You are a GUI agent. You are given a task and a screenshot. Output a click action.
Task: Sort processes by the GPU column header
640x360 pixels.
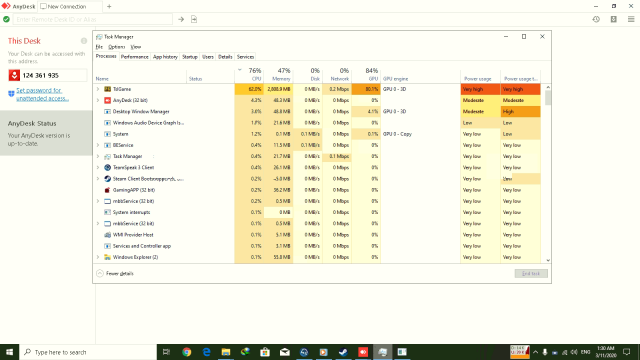(366, 74)
